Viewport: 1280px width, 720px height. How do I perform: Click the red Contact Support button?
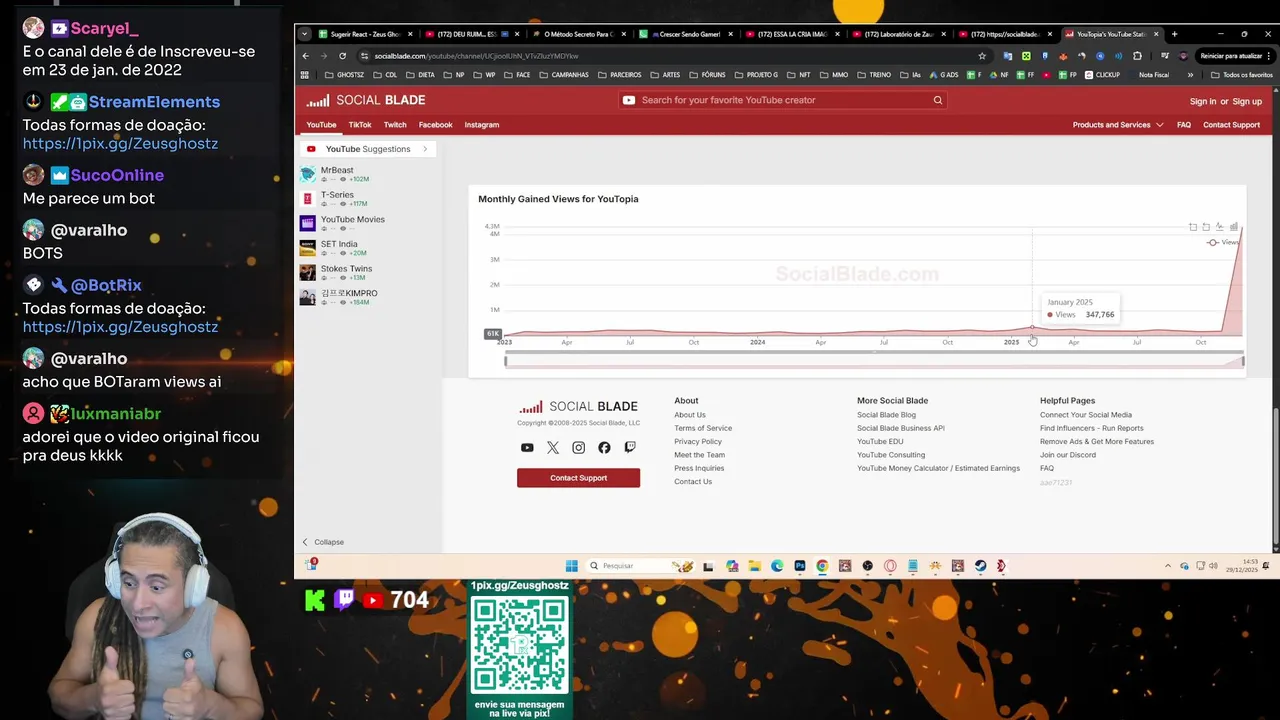578,478
